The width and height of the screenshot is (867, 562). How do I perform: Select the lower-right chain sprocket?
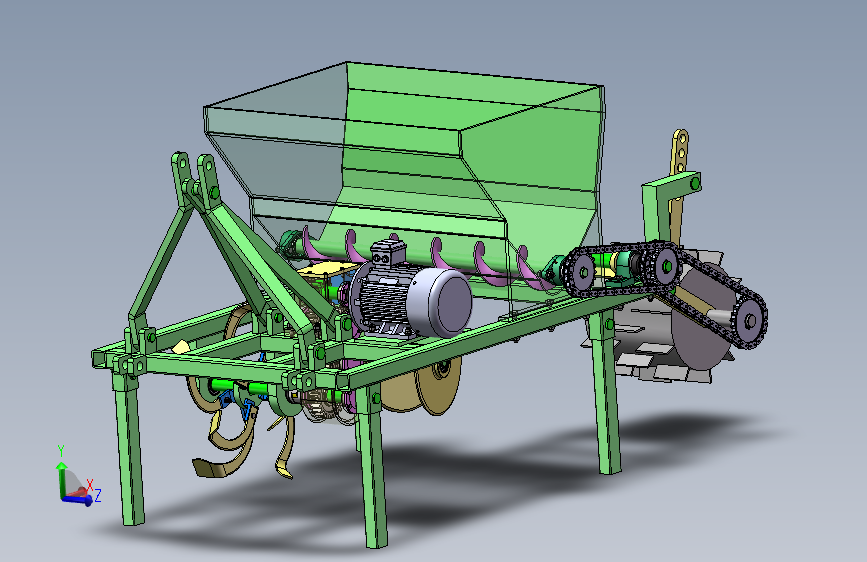click(750, 321)
